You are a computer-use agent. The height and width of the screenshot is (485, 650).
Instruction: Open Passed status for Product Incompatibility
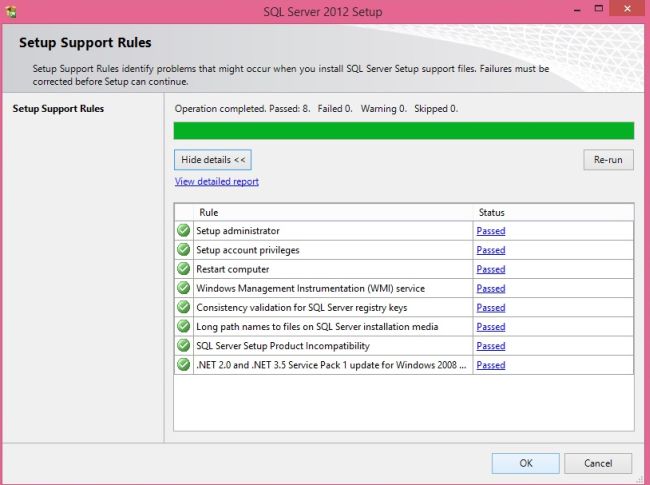point(491,346)
